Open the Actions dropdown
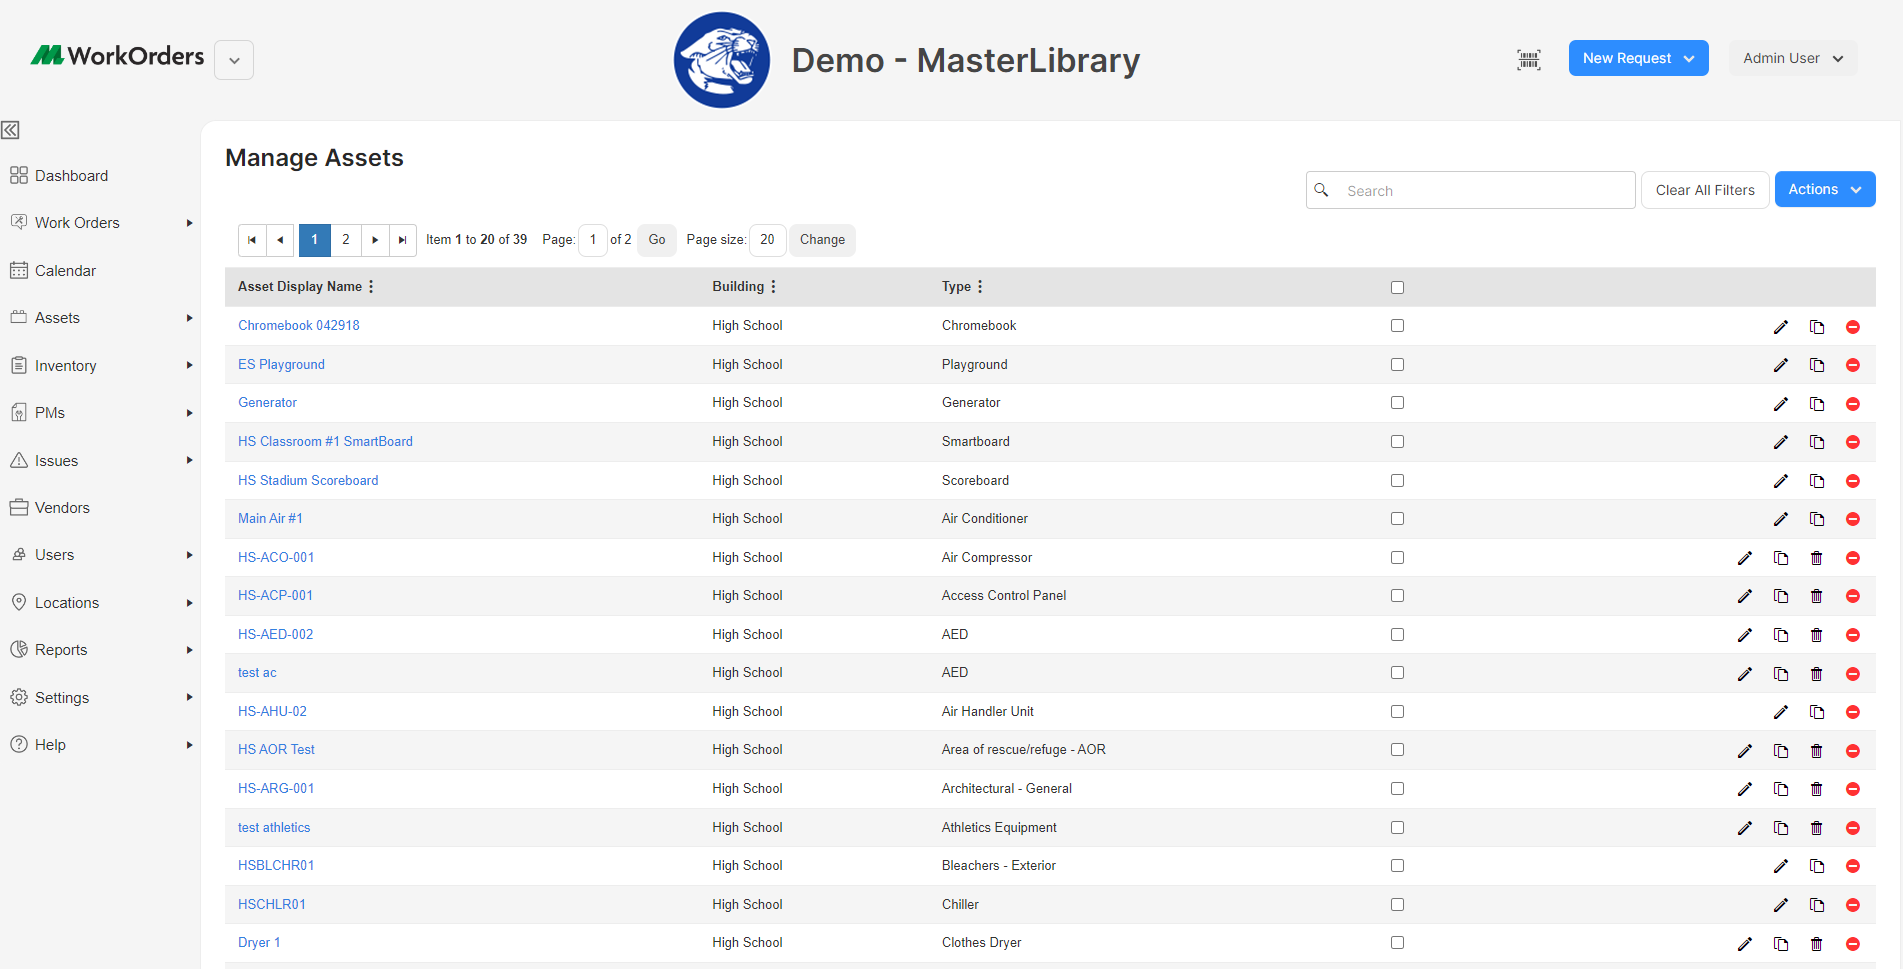The height and width of the screenshot is (969, 1903). [x=1824, y=189]
